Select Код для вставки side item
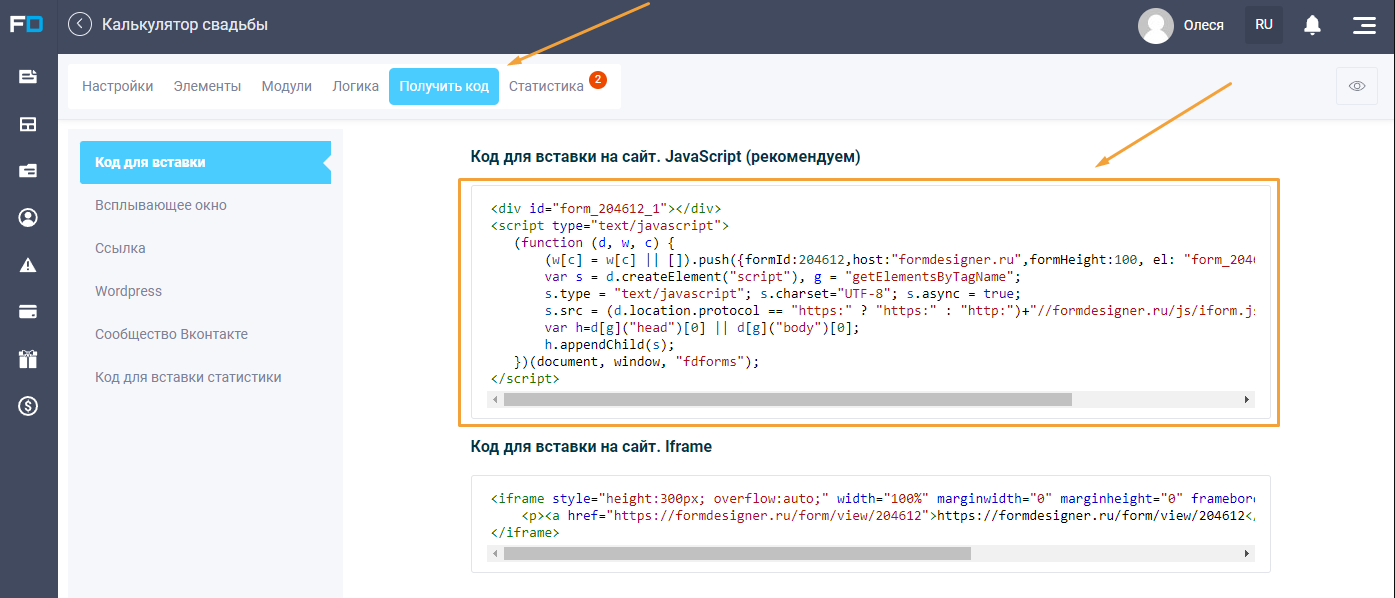The width and height of the screenshot is (1395, 598). coord(205,162)
